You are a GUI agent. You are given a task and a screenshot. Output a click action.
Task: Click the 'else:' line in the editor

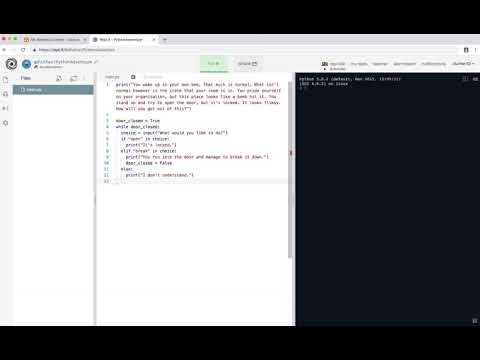(127, 169)
